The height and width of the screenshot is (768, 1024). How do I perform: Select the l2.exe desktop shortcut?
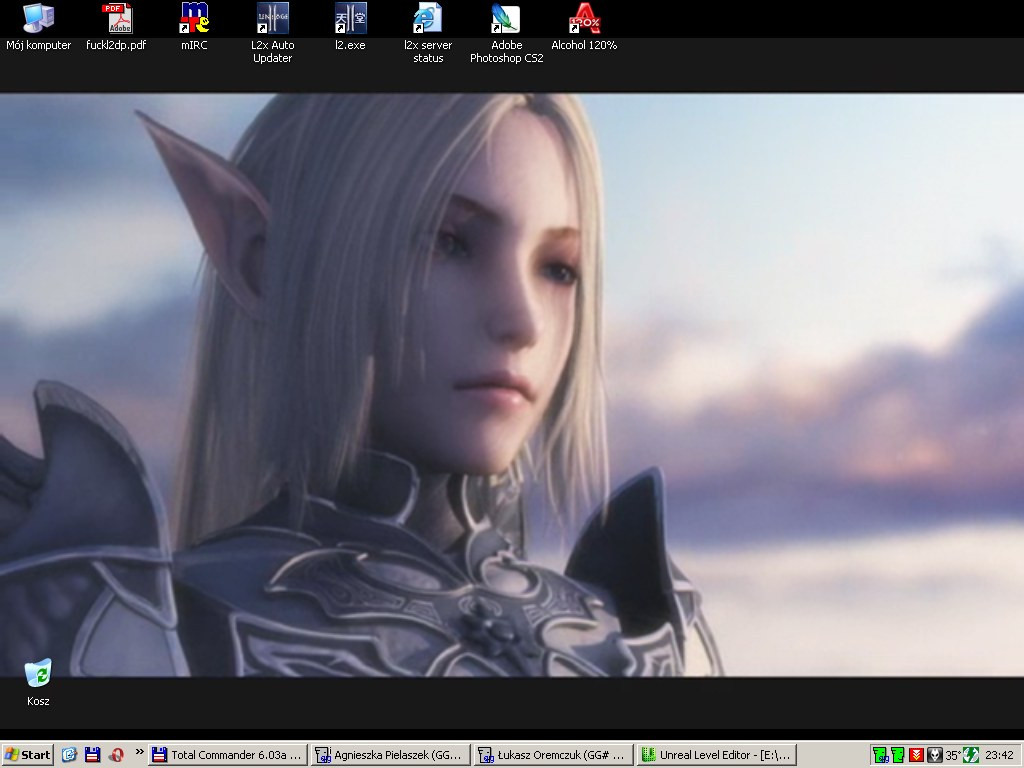coord(350,27)
